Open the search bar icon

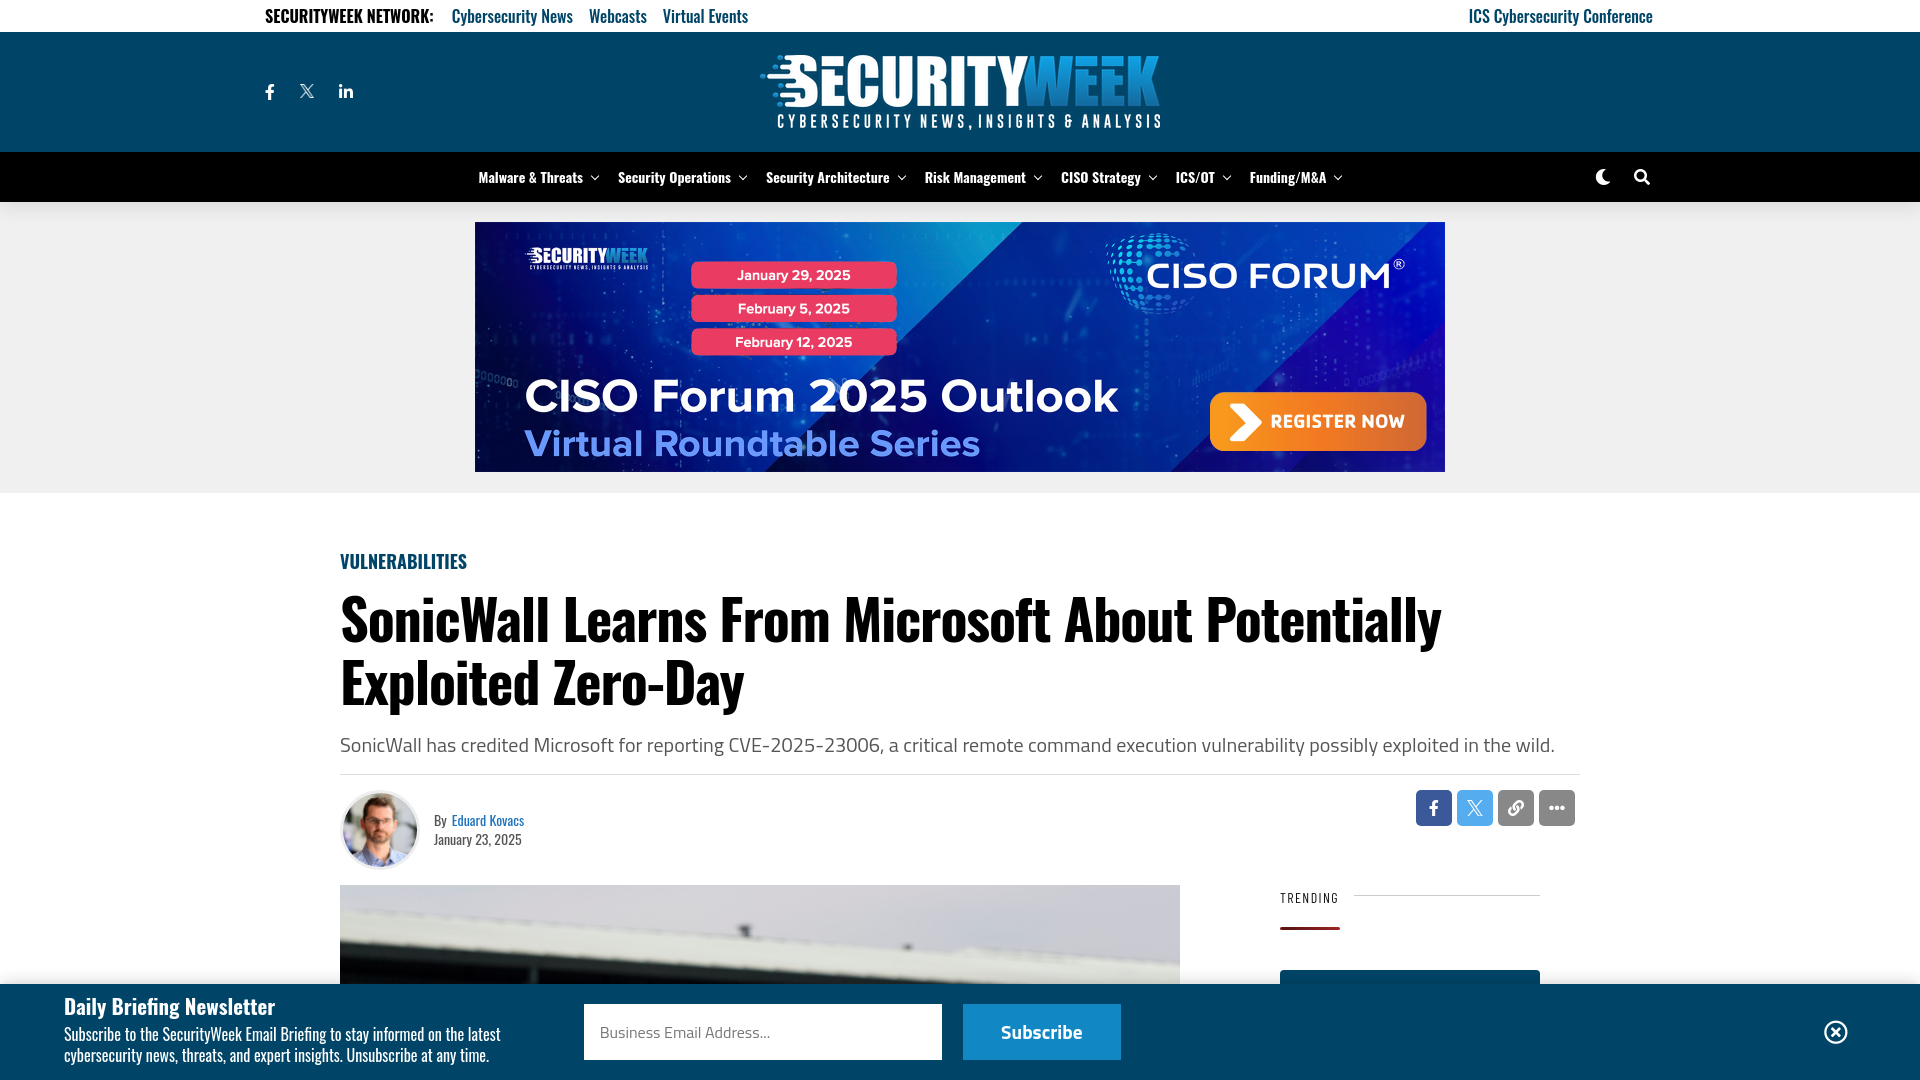point(1640,177)
